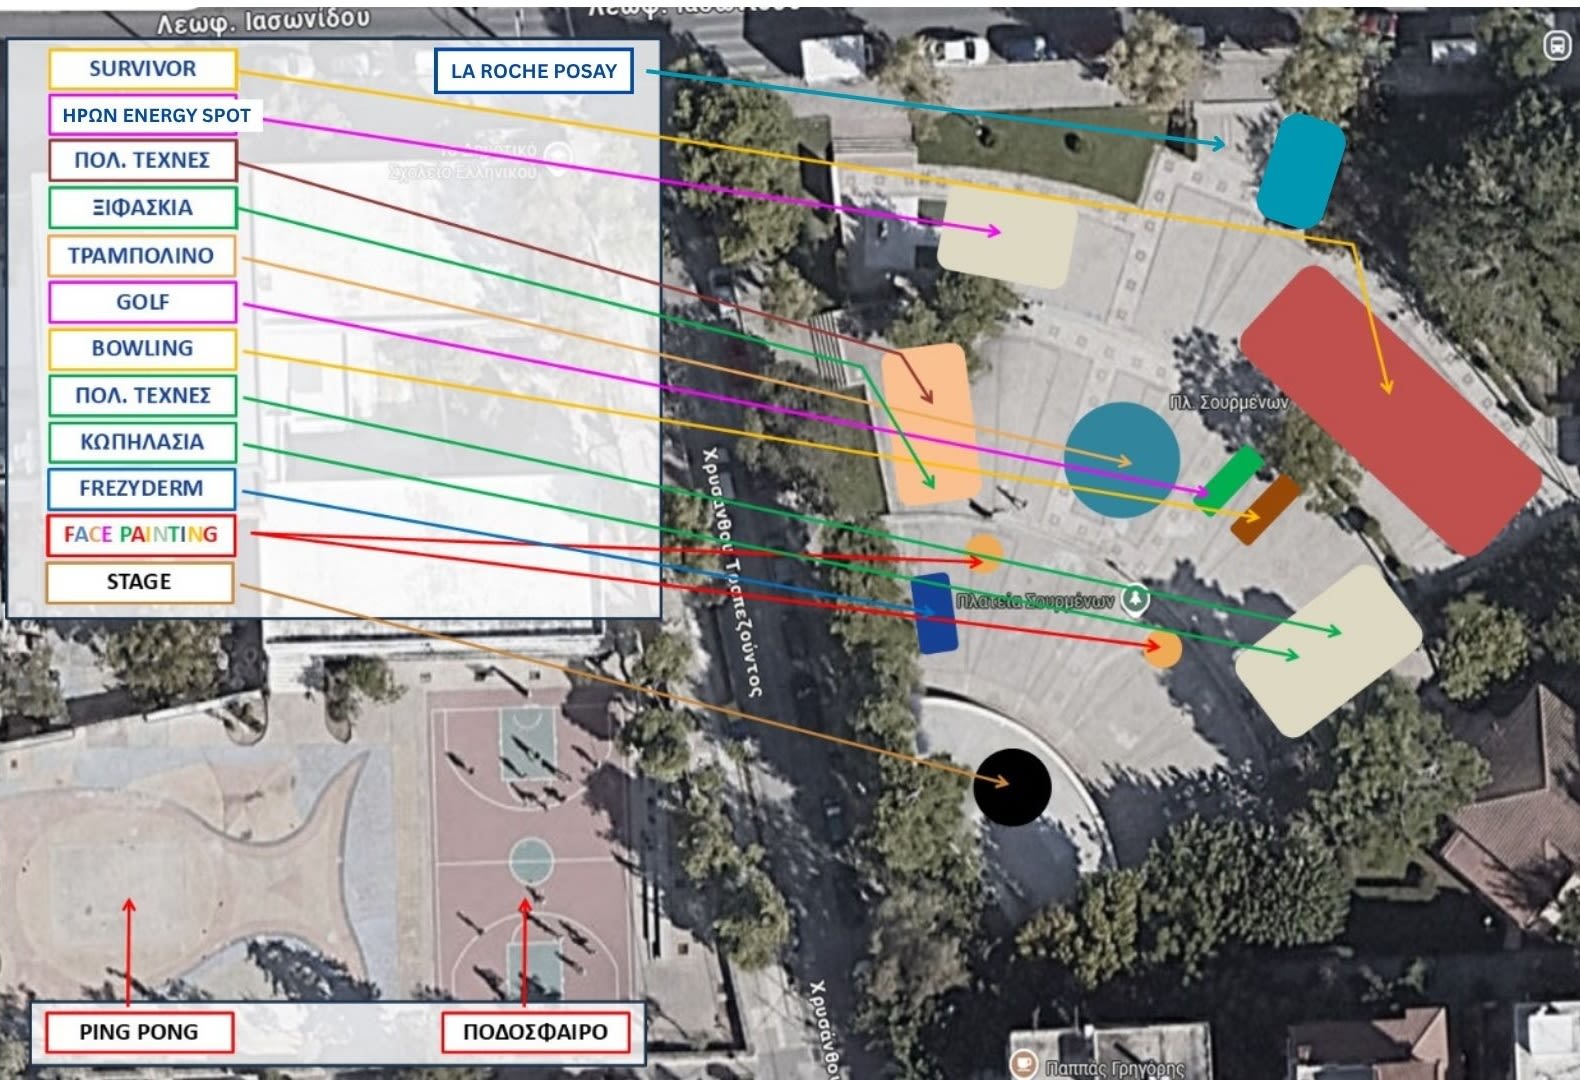Screen dimensions: 1580x1080
Task: Click the bus stop icon in the corner
Action: point(1556,46)
